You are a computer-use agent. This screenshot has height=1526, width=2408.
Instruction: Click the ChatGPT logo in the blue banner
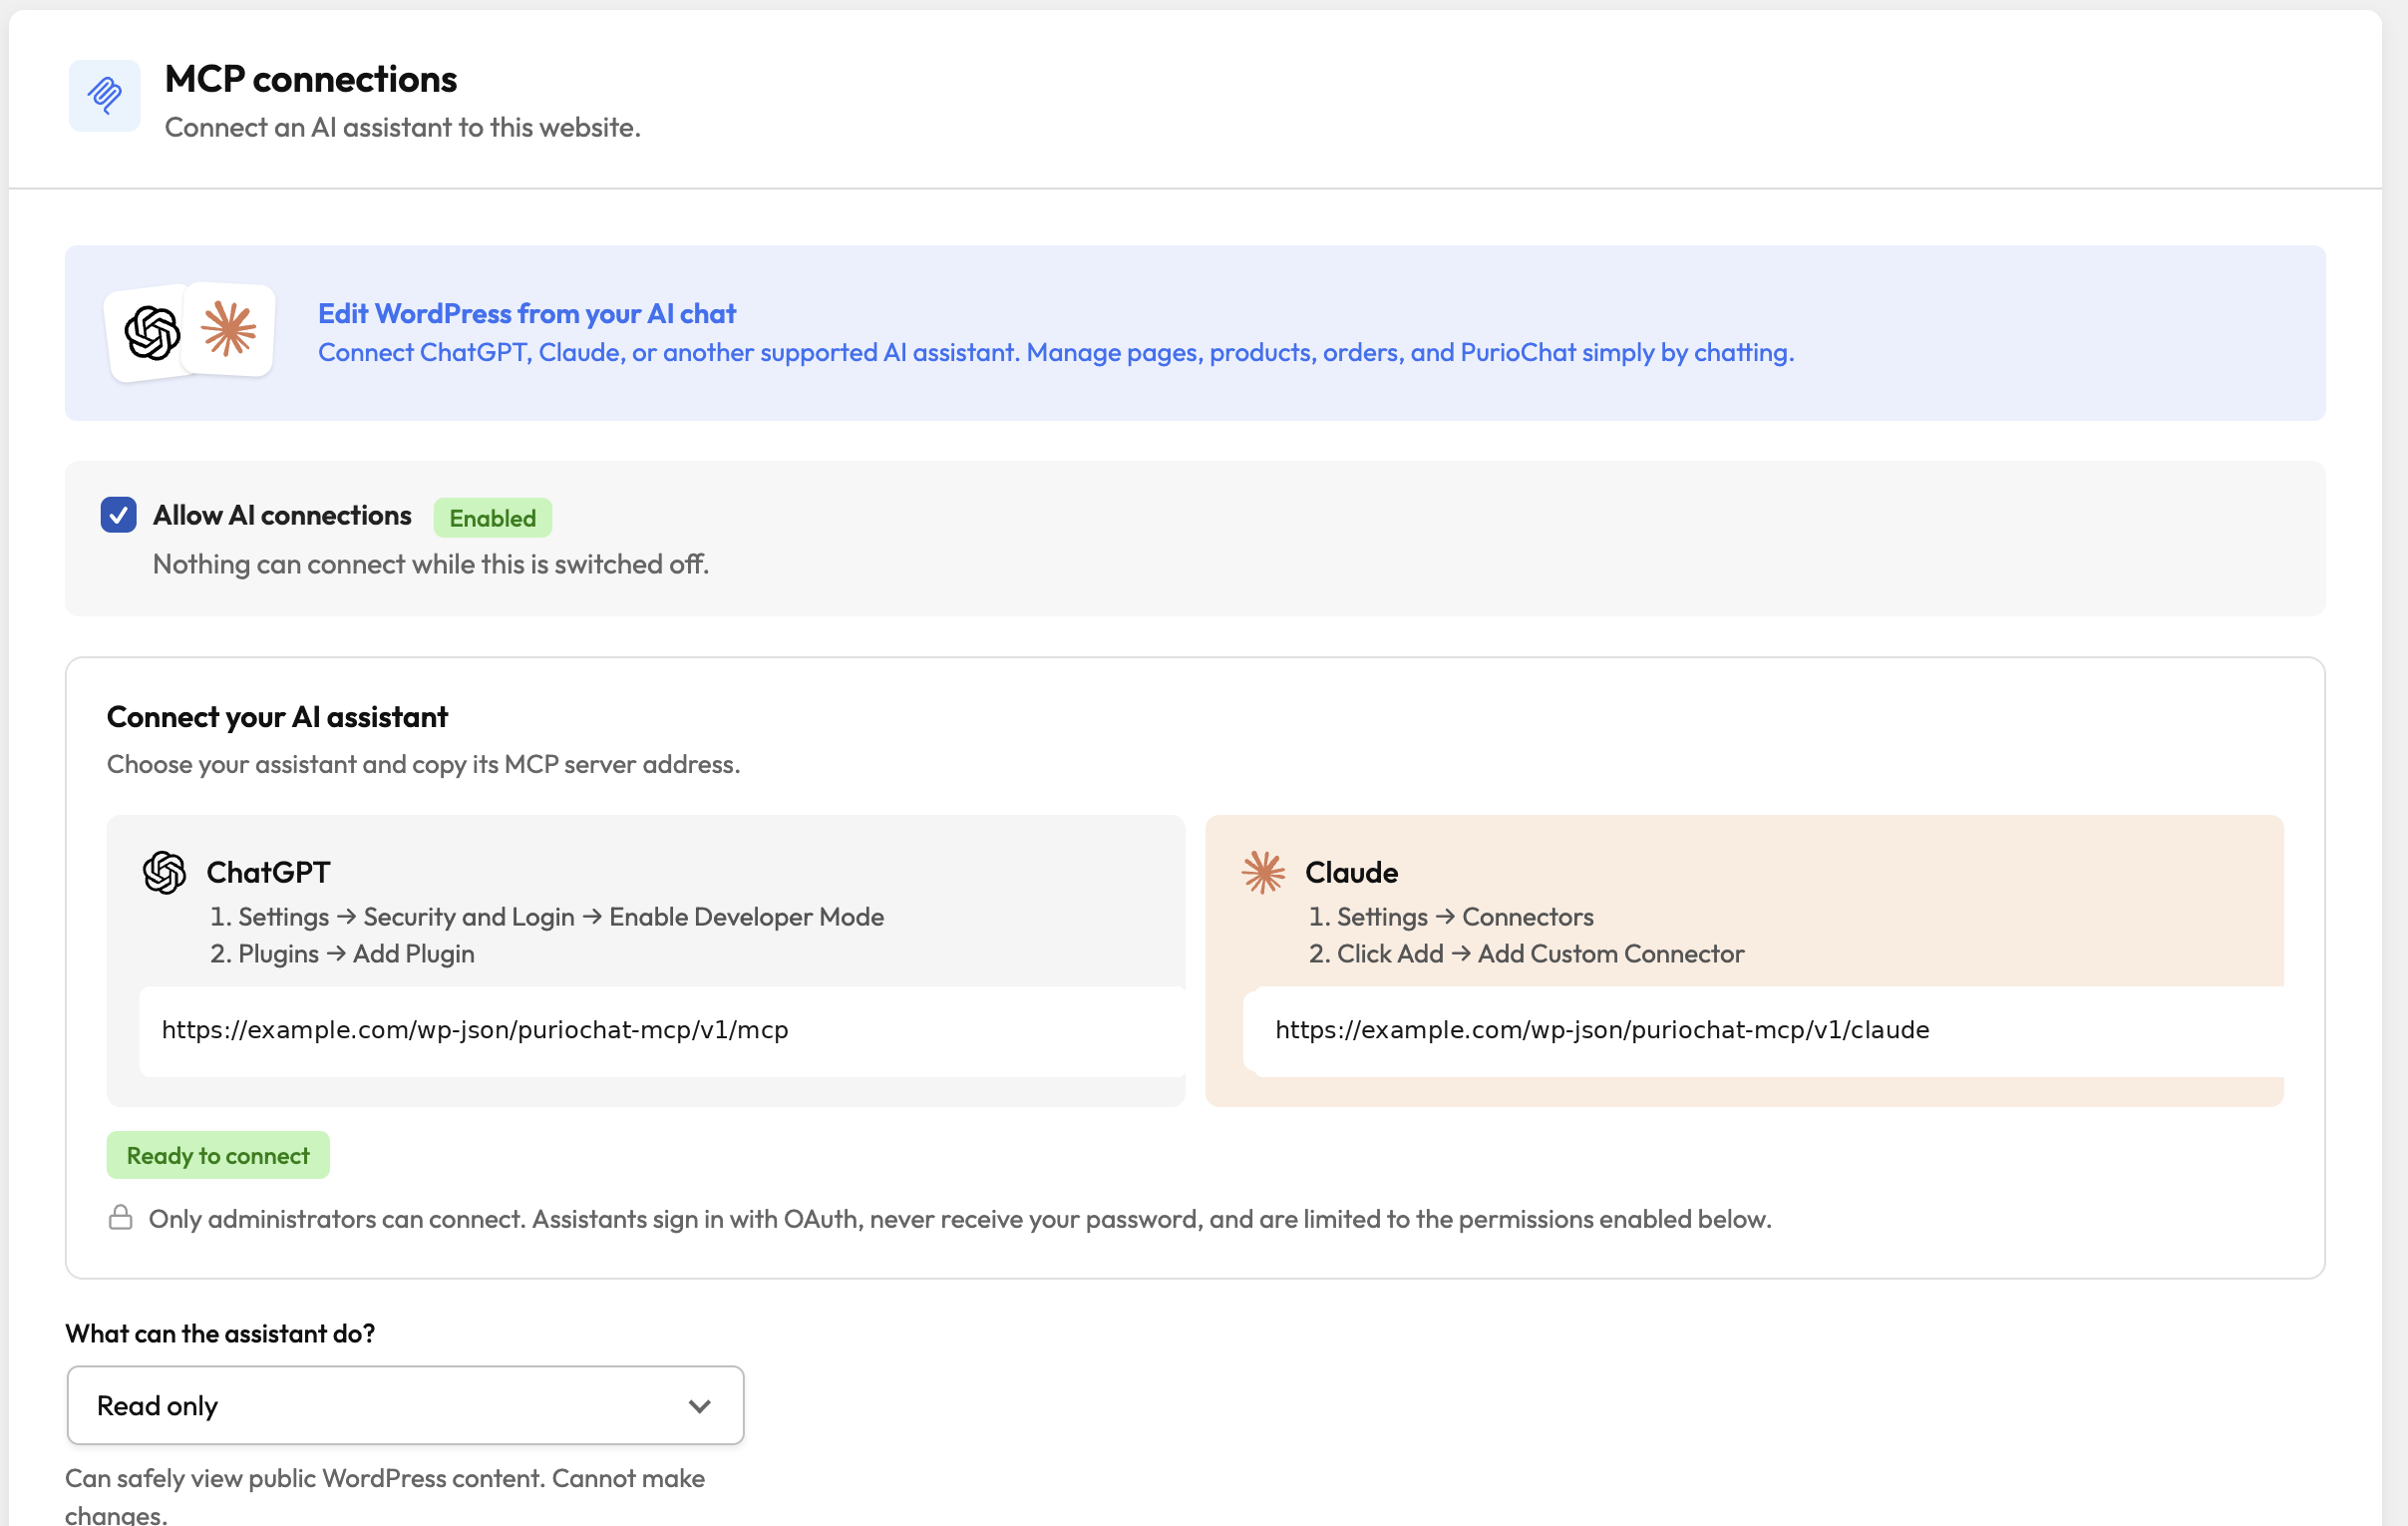click(x=152, y=333)
